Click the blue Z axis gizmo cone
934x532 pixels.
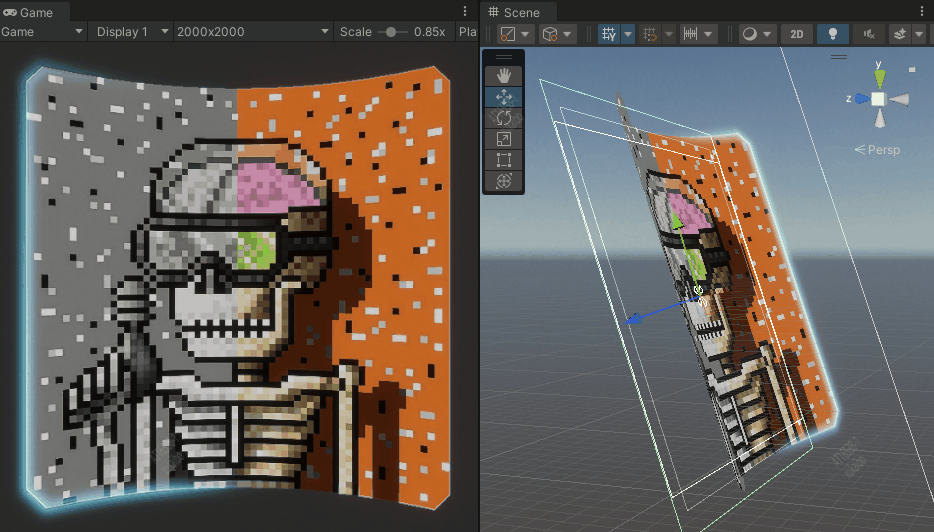pyautogui.click(x=862, y=99)
